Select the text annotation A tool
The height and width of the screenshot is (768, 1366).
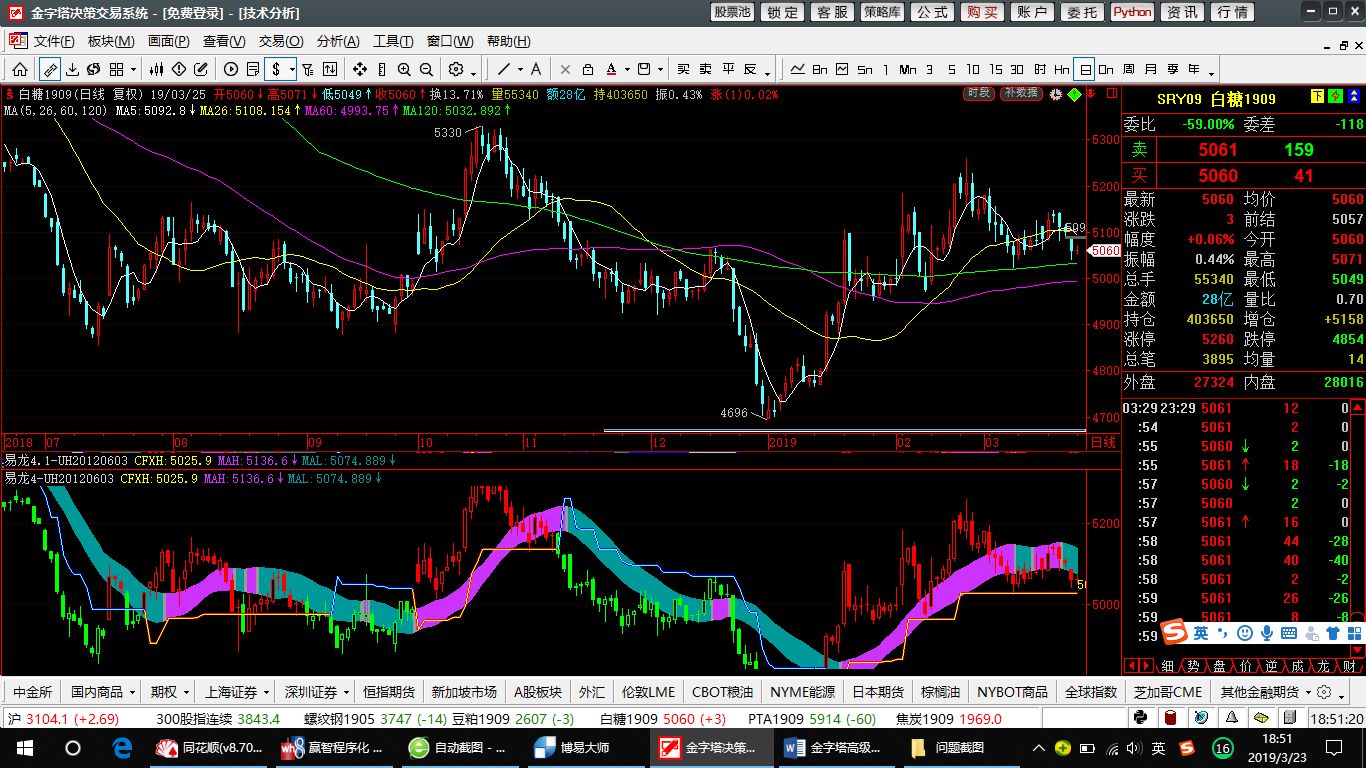click(x=536, y=69)
